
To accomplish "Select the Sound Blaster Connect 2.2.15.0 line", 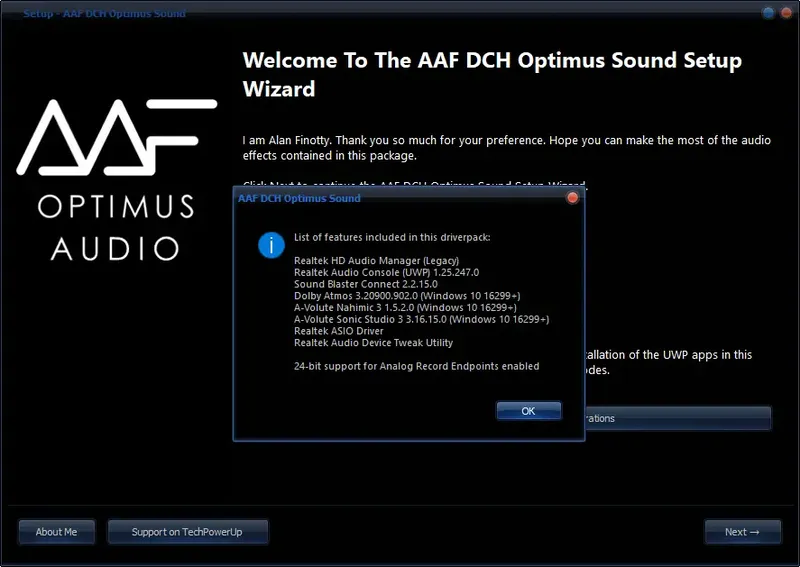I will 366,284.
